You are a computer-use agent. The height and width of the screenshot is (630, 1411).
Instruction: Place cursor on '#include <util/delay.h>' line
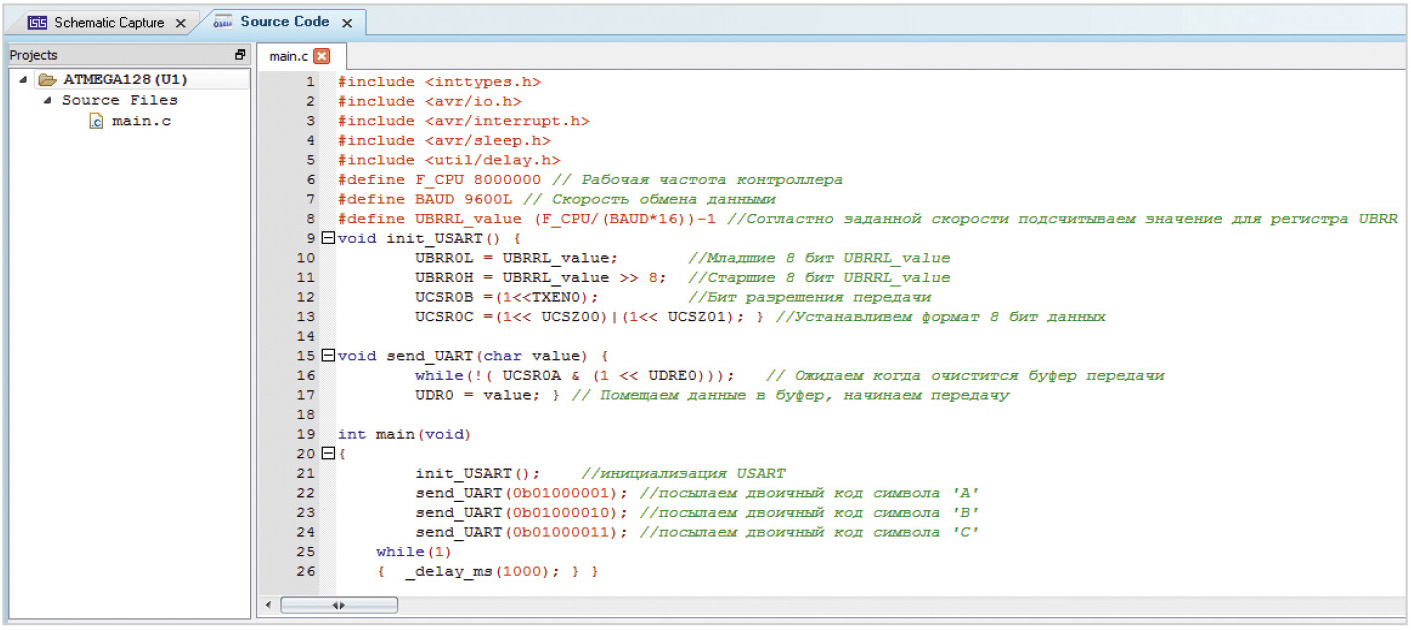[449, 160]
